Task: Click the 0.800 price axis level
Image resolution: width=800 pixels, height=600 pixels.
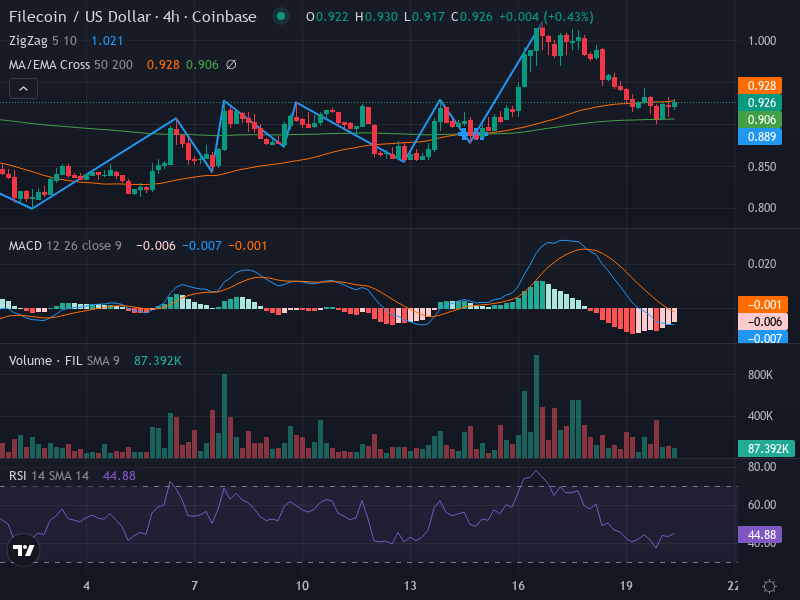Action: [x=762, y=208]
